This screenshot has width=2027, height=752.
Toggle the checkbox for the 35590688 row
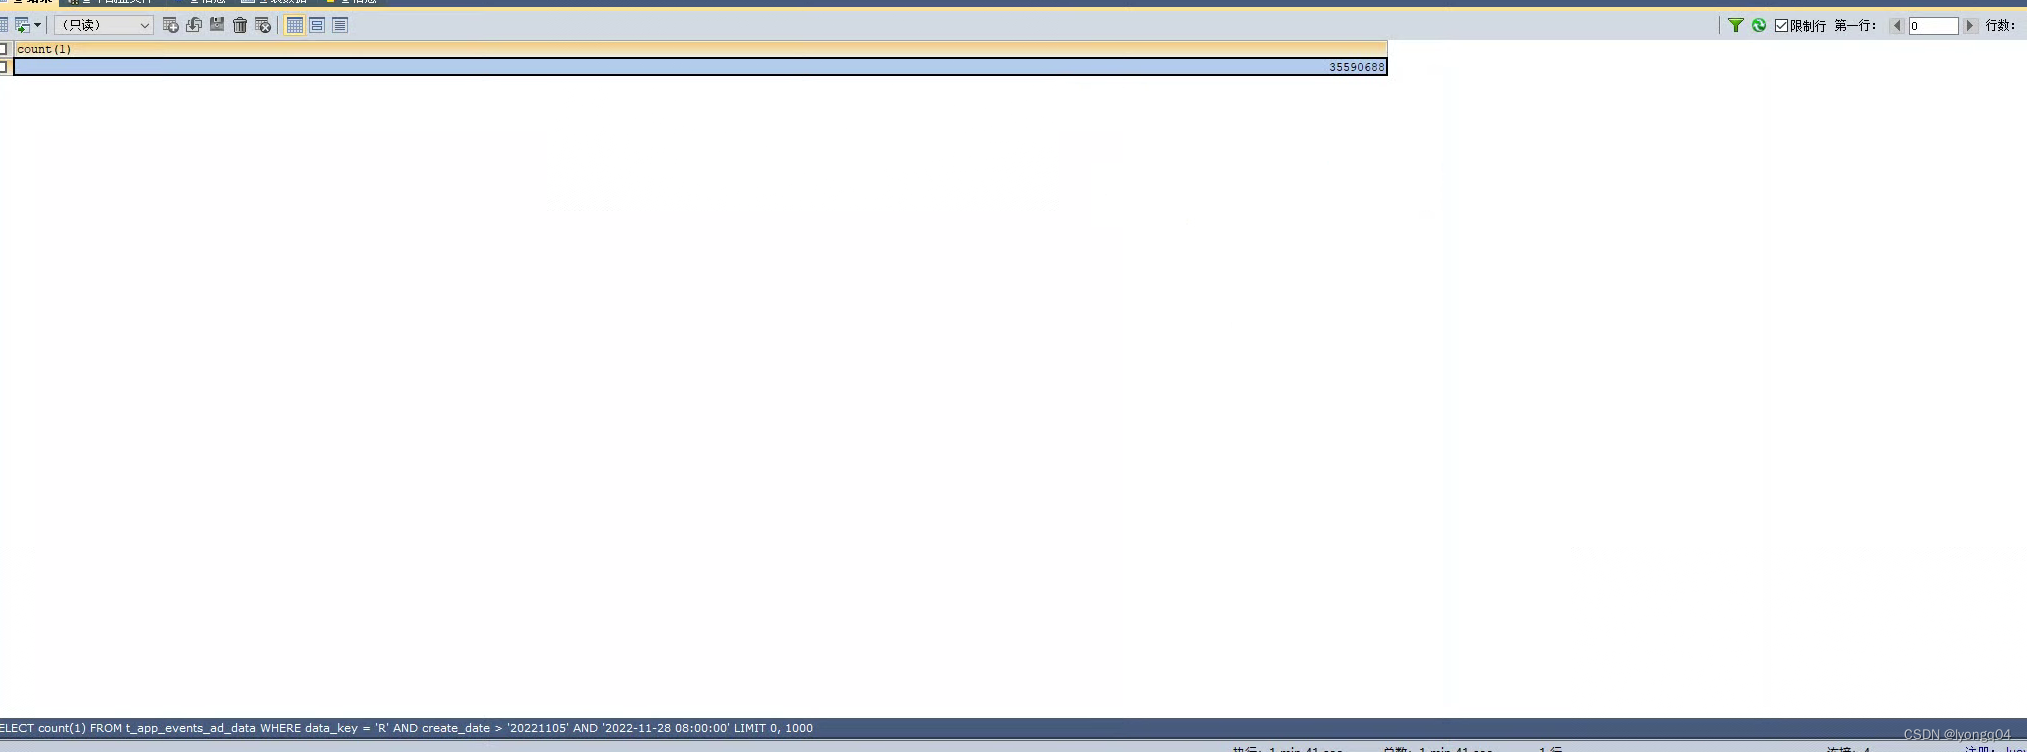pos(4,67)
